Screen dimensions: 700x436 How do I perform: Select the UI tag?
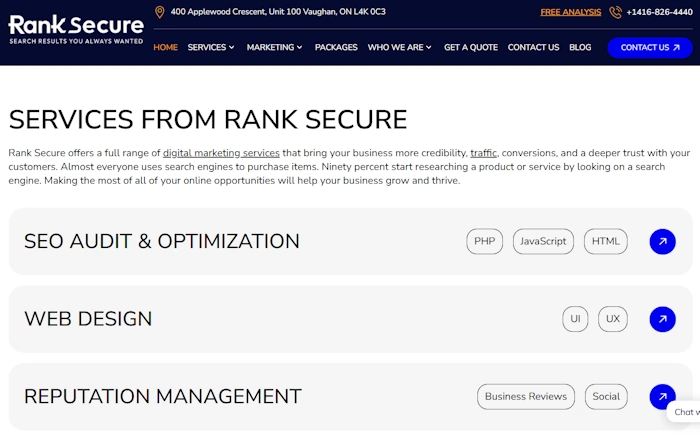[x=575, y=319]
